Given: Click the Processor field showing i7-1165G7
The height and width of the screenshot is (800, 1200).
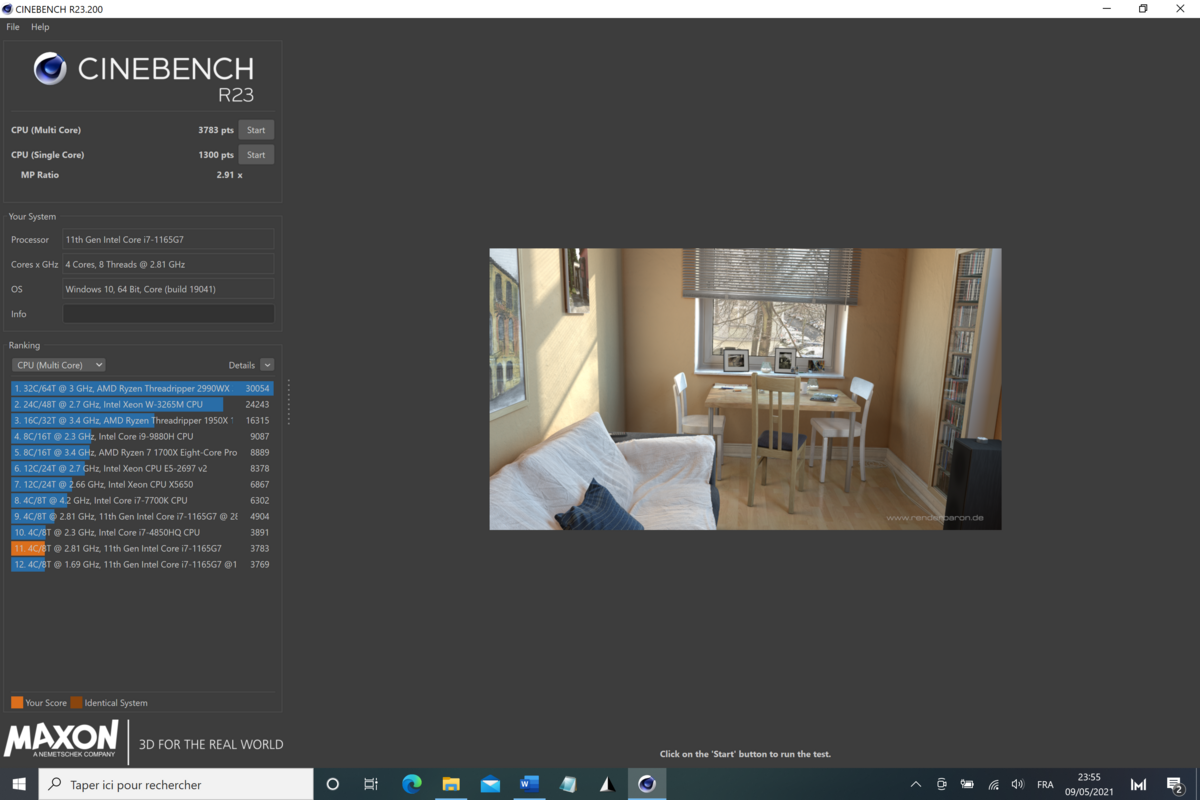Looking at the screenshot, I should (168, 240).
